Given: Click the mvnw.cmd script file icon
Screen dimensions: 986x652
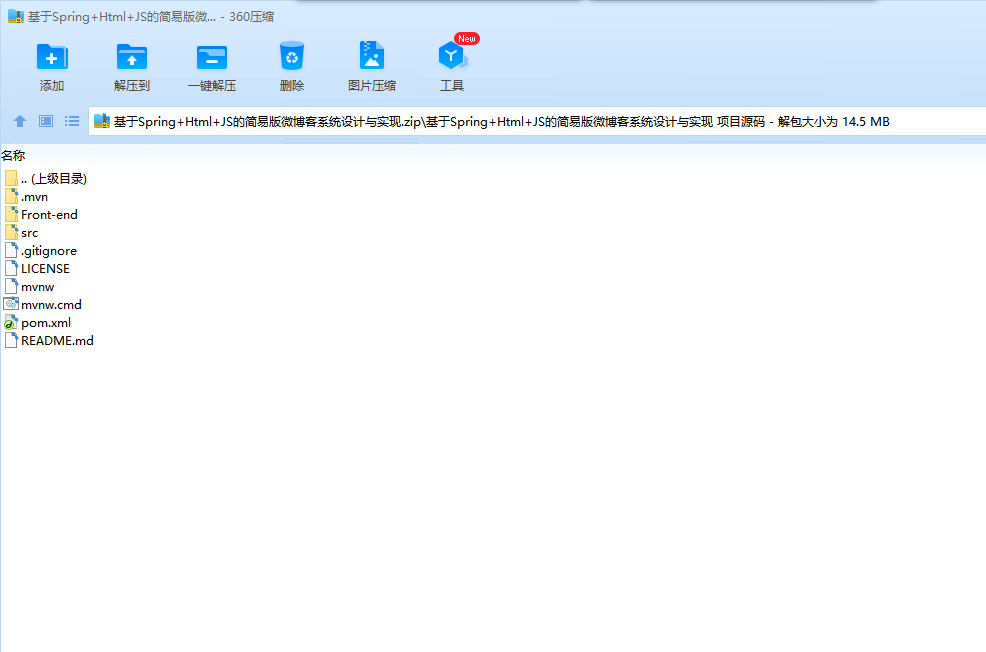Looking at the screenshot, I should pyautogui.click(x=11, y=304).
